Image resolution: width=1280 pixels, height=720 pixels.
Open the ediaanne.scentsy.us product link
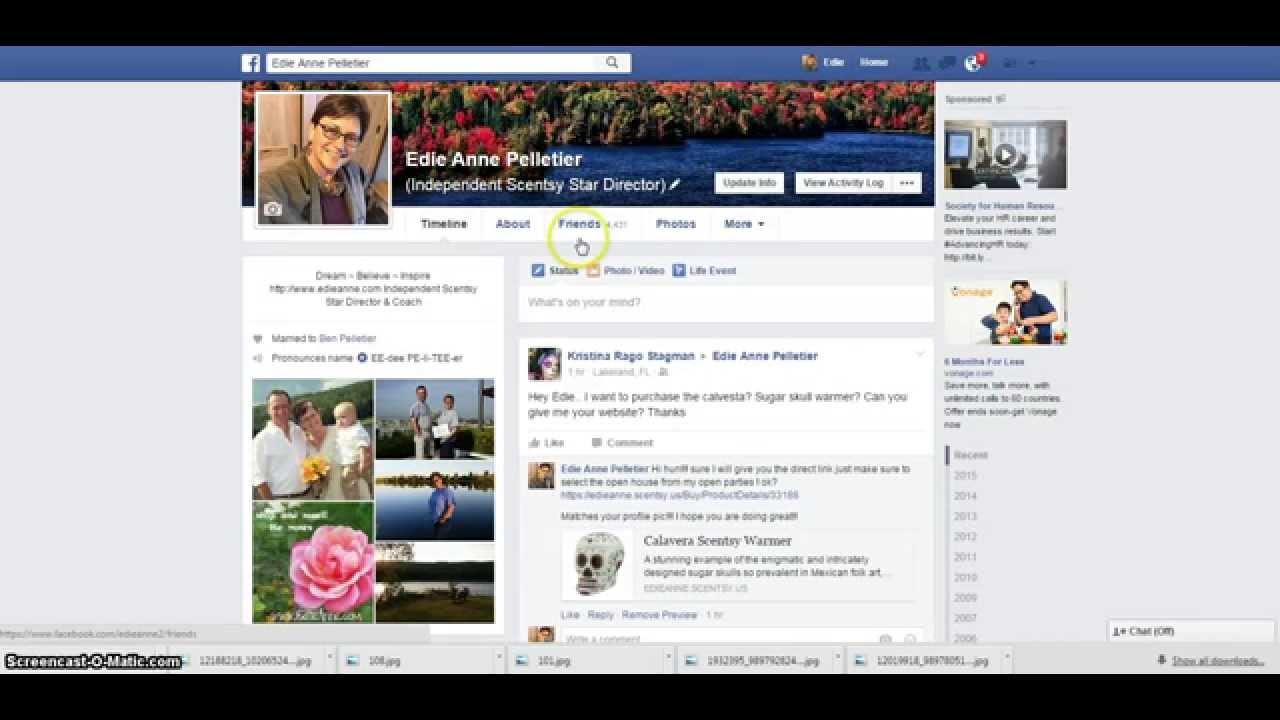point(679,495)
